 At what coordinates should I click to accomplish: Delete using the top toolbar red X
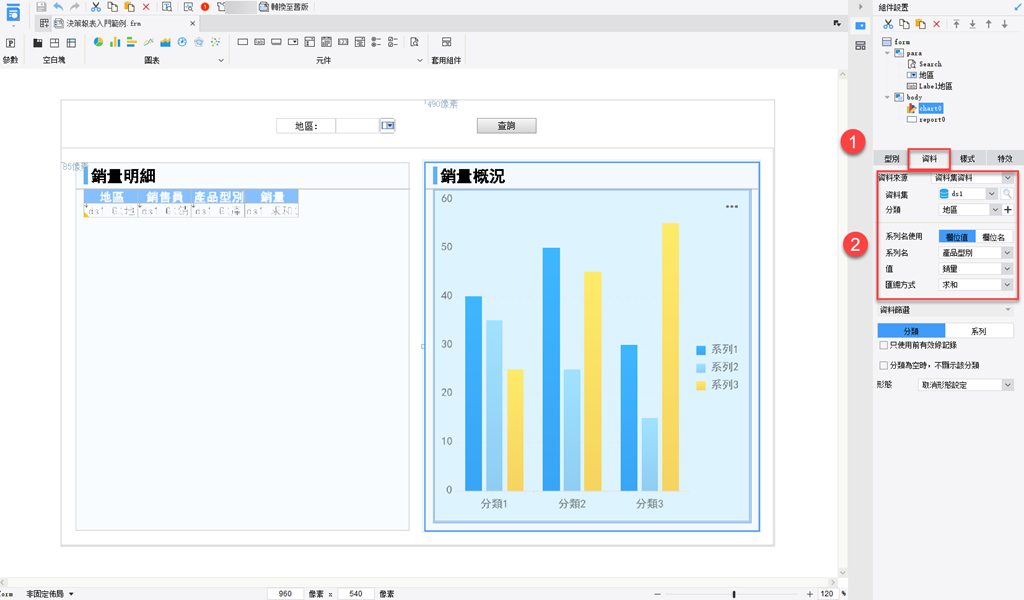(146, 7)
